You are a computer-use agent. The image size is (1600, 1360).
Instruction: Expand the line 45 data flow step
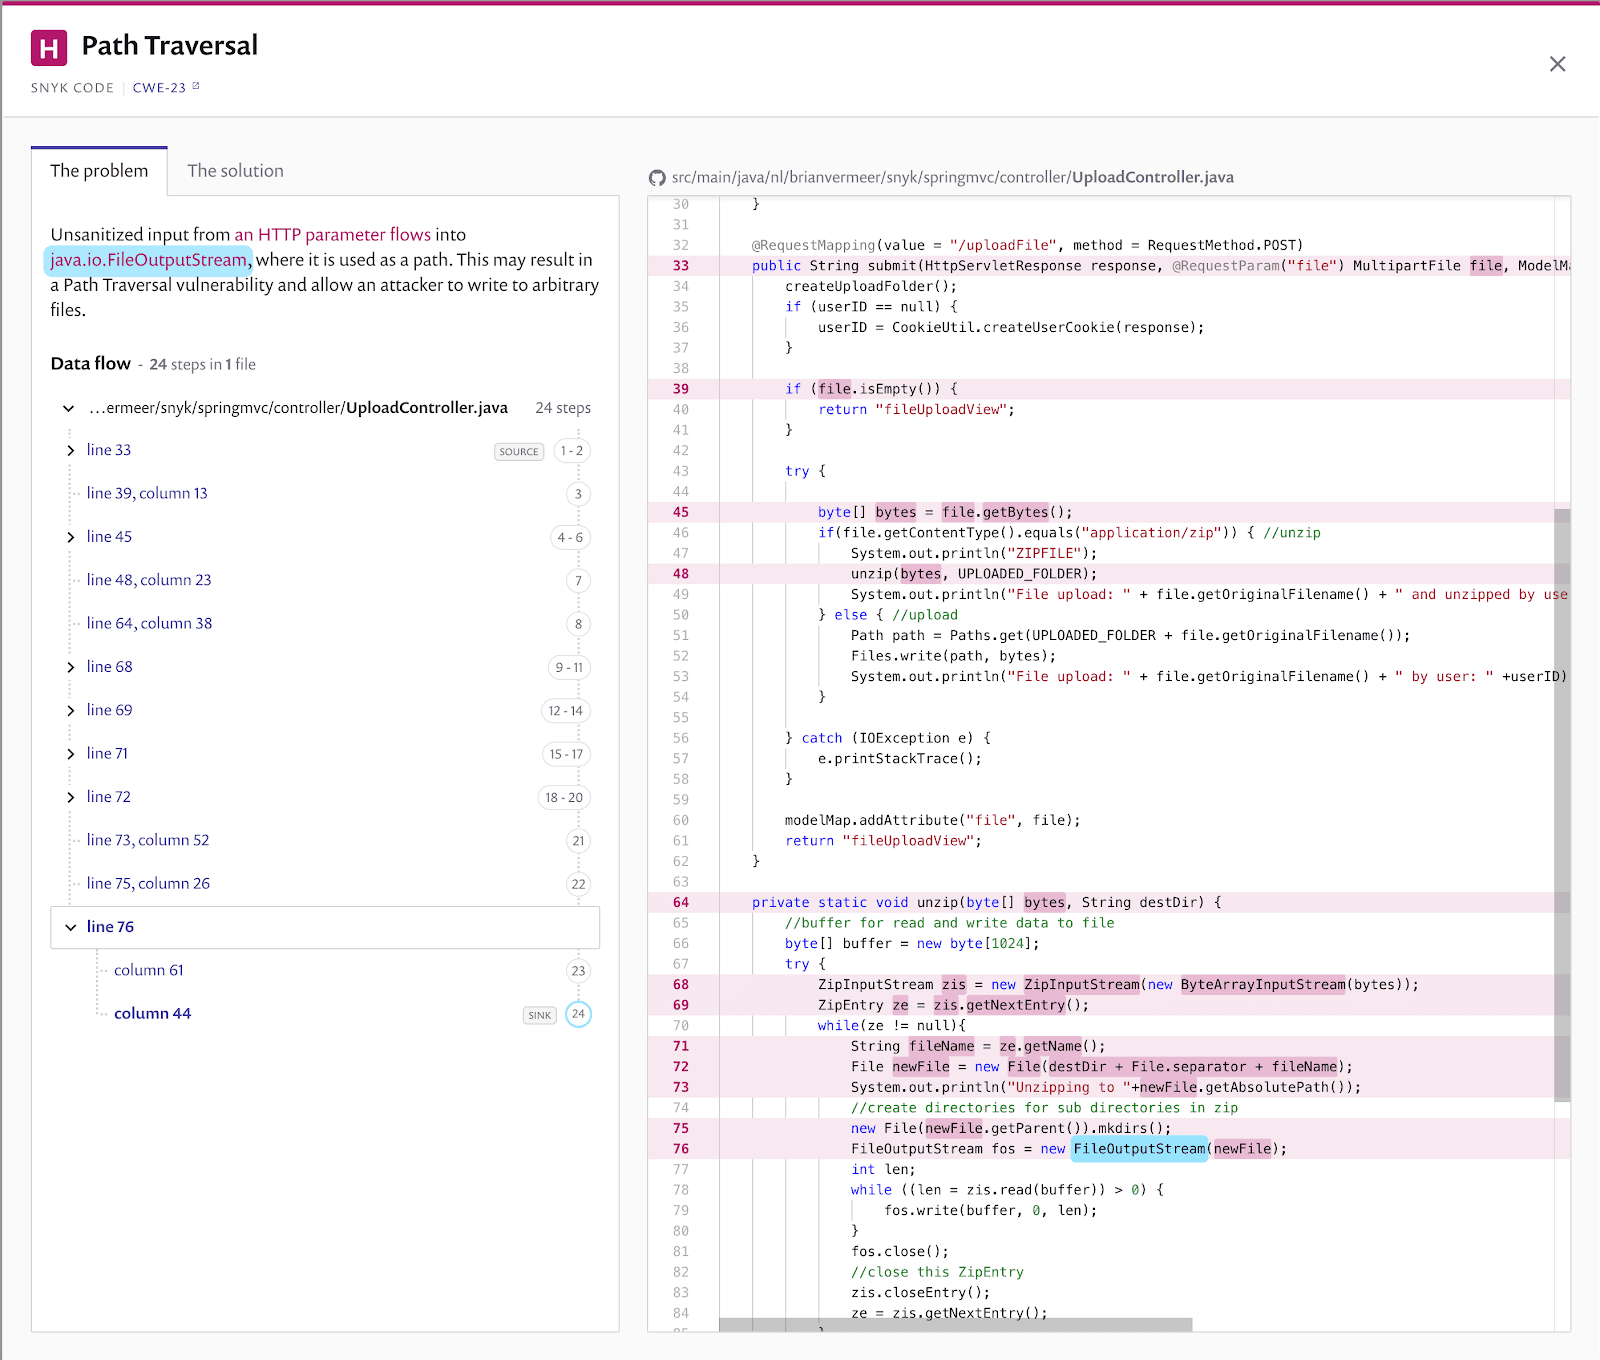pyautogui.click(x=70, y=537)
